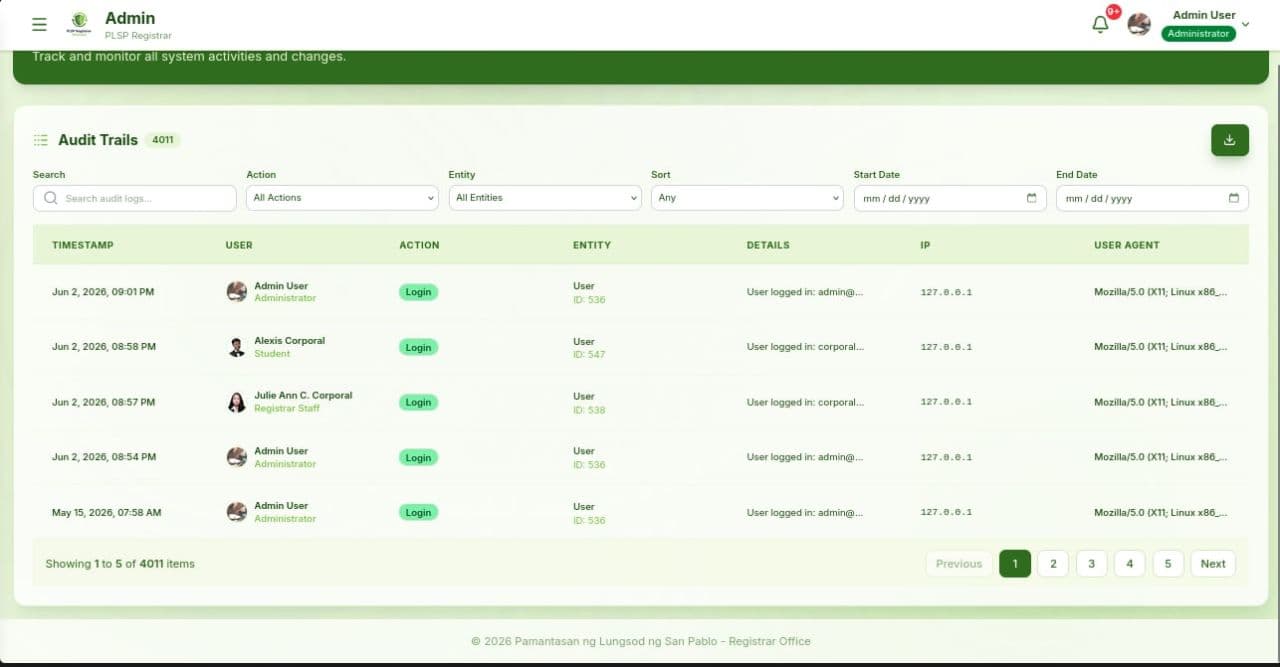
Task: Go to pagination page 5
Action: click(1168, 564)
